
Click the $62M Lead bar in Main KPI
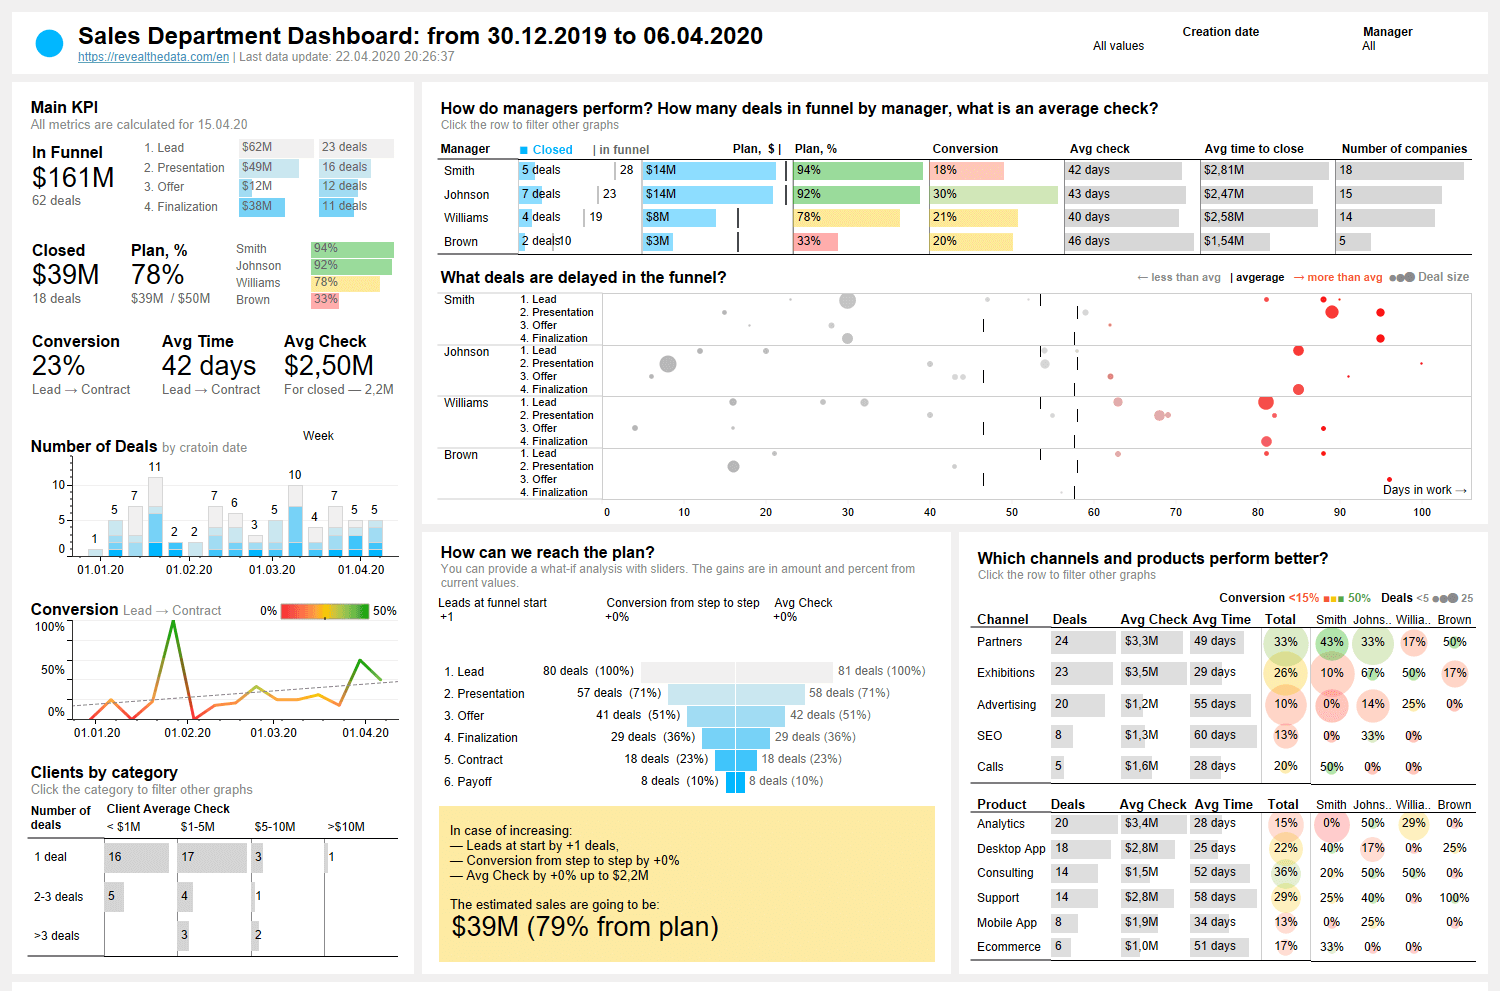276,148
